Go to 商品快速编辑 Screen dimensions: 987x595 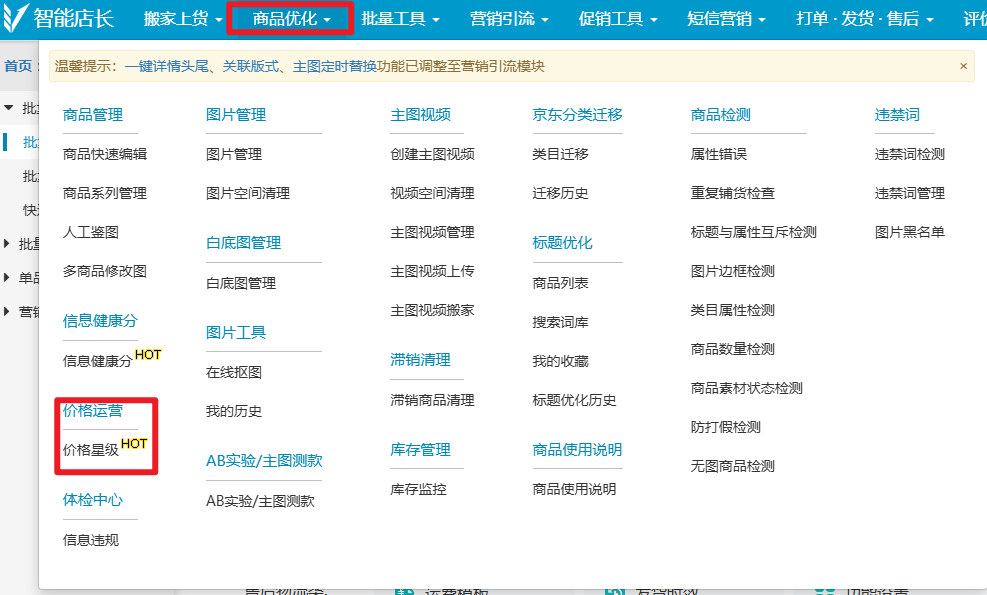[105, 154]
